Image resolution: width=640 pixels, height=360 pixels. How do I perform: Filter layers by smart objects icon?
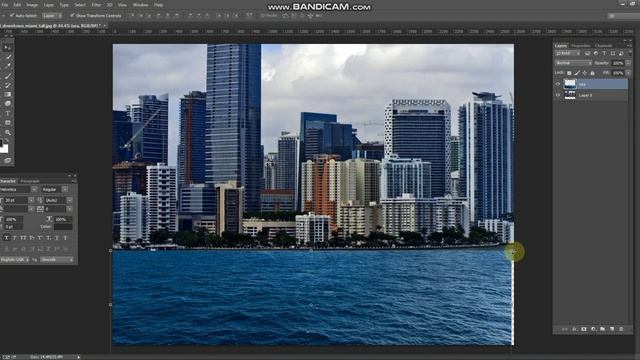click(x=621, y=53)
